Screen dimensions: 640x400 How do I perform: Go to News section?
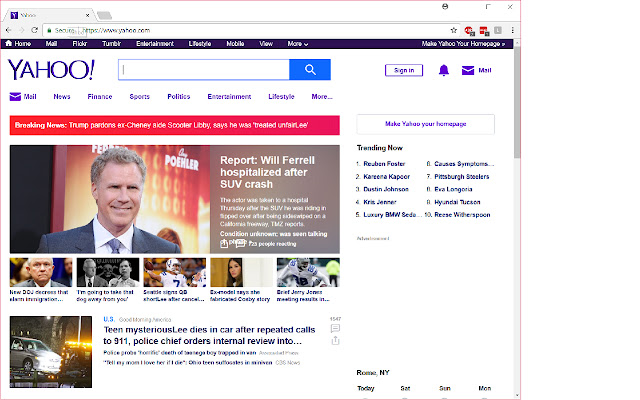pos(62,97)
